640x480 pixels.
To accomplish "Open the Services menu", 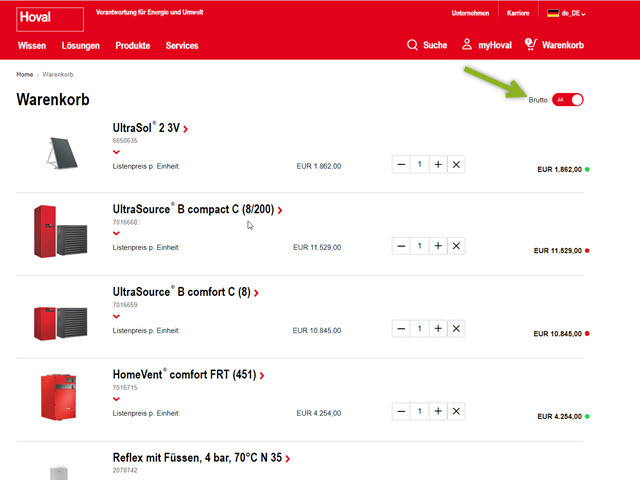I will (182, 45).
